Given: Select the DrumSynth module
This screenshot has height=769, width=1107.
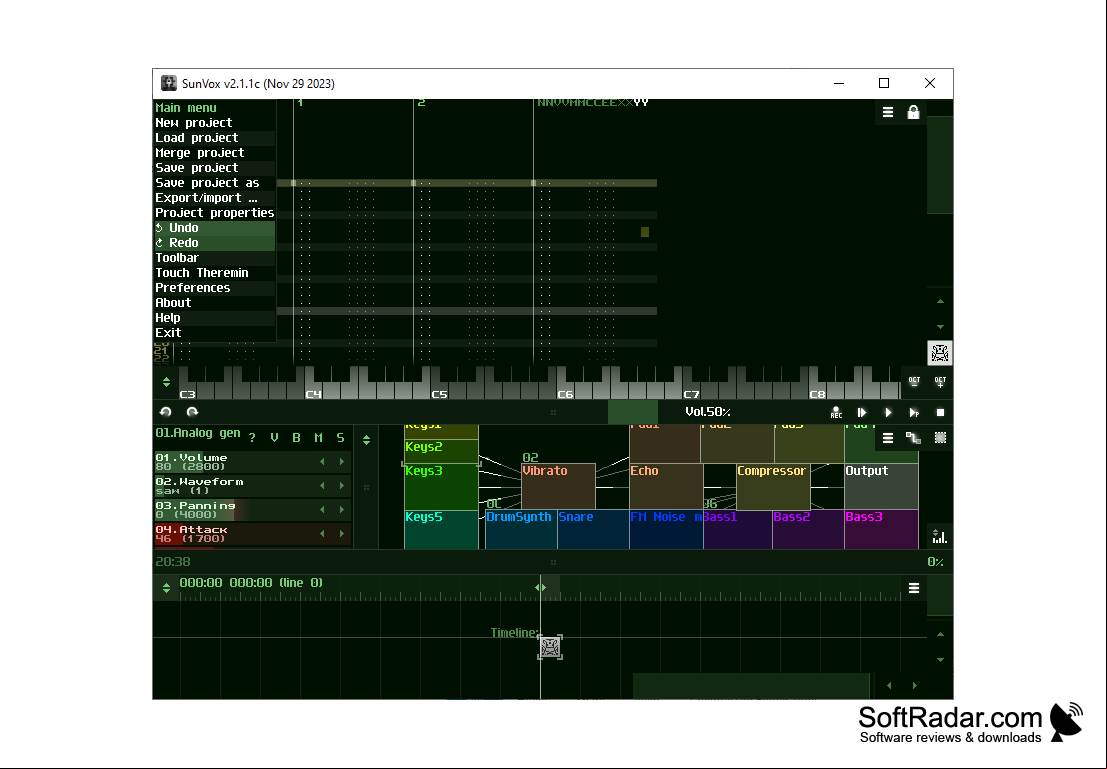Looking at the screenshot, I should pos(521,530).
